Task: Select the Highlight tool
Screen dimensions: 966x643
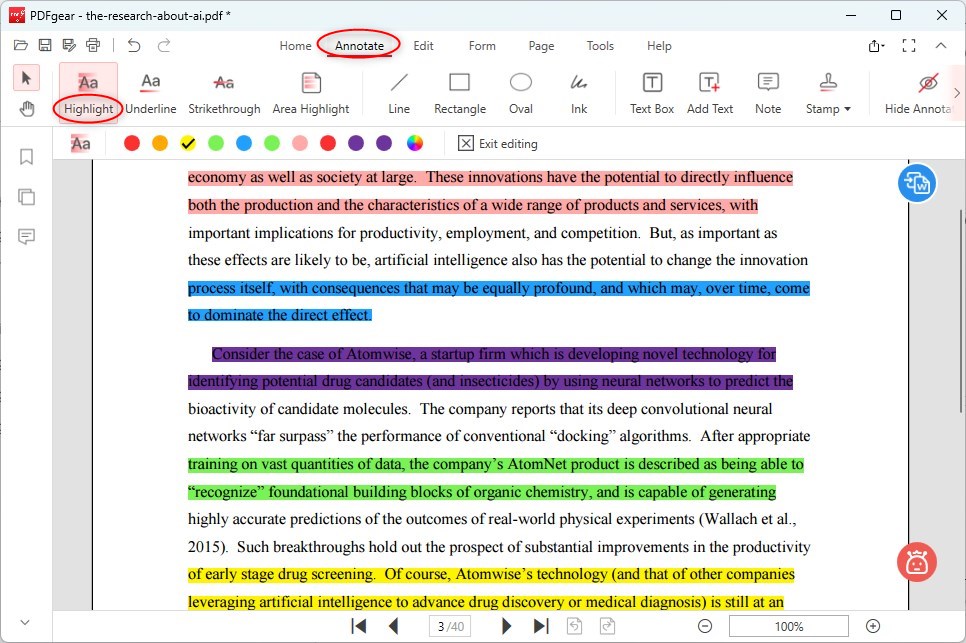Action: (87, 90)
